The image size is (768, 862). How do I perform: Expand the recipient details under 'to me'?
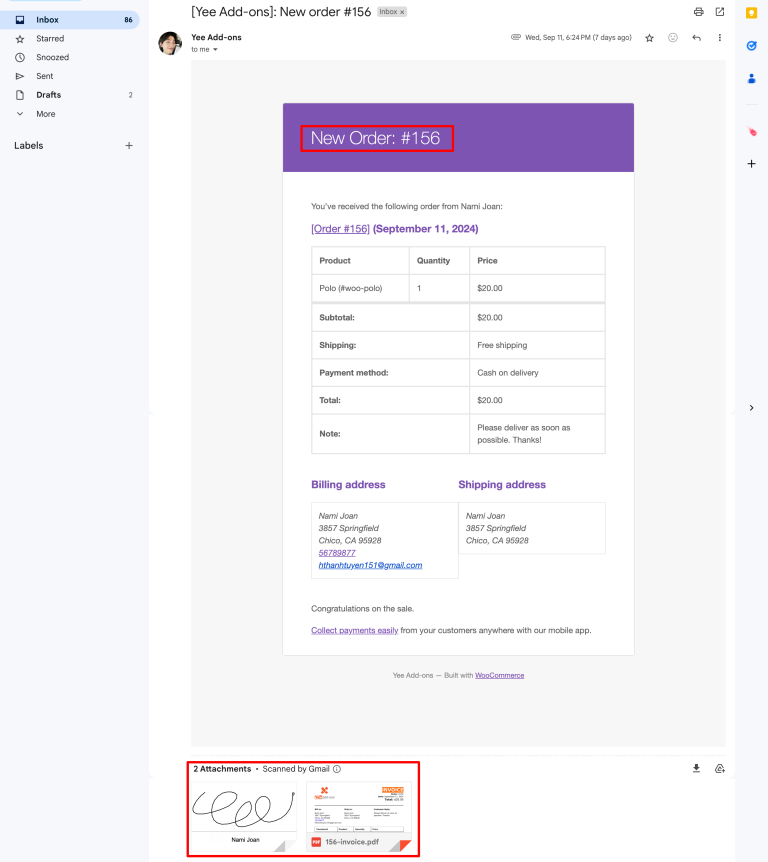pos(215,48)
